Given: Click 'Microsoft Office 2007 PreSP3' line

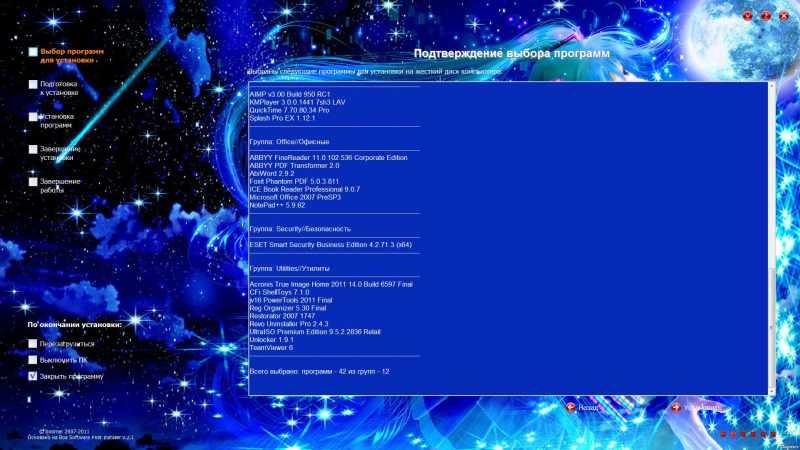Looking at the screenshot, I should pyautogui.click(x=295, y=197).
